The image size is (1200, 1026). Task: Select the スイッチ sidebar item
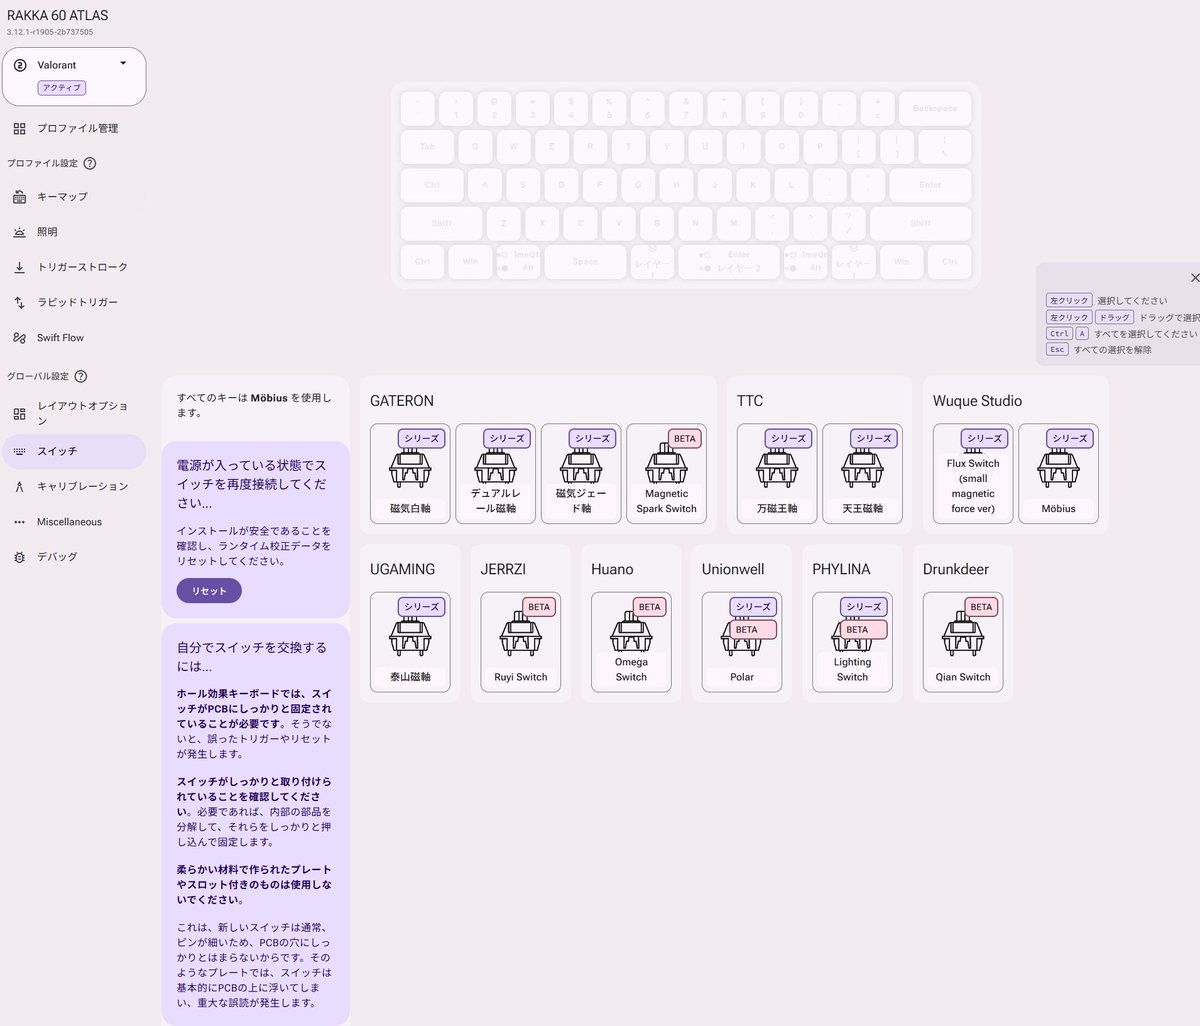point(73,451)
